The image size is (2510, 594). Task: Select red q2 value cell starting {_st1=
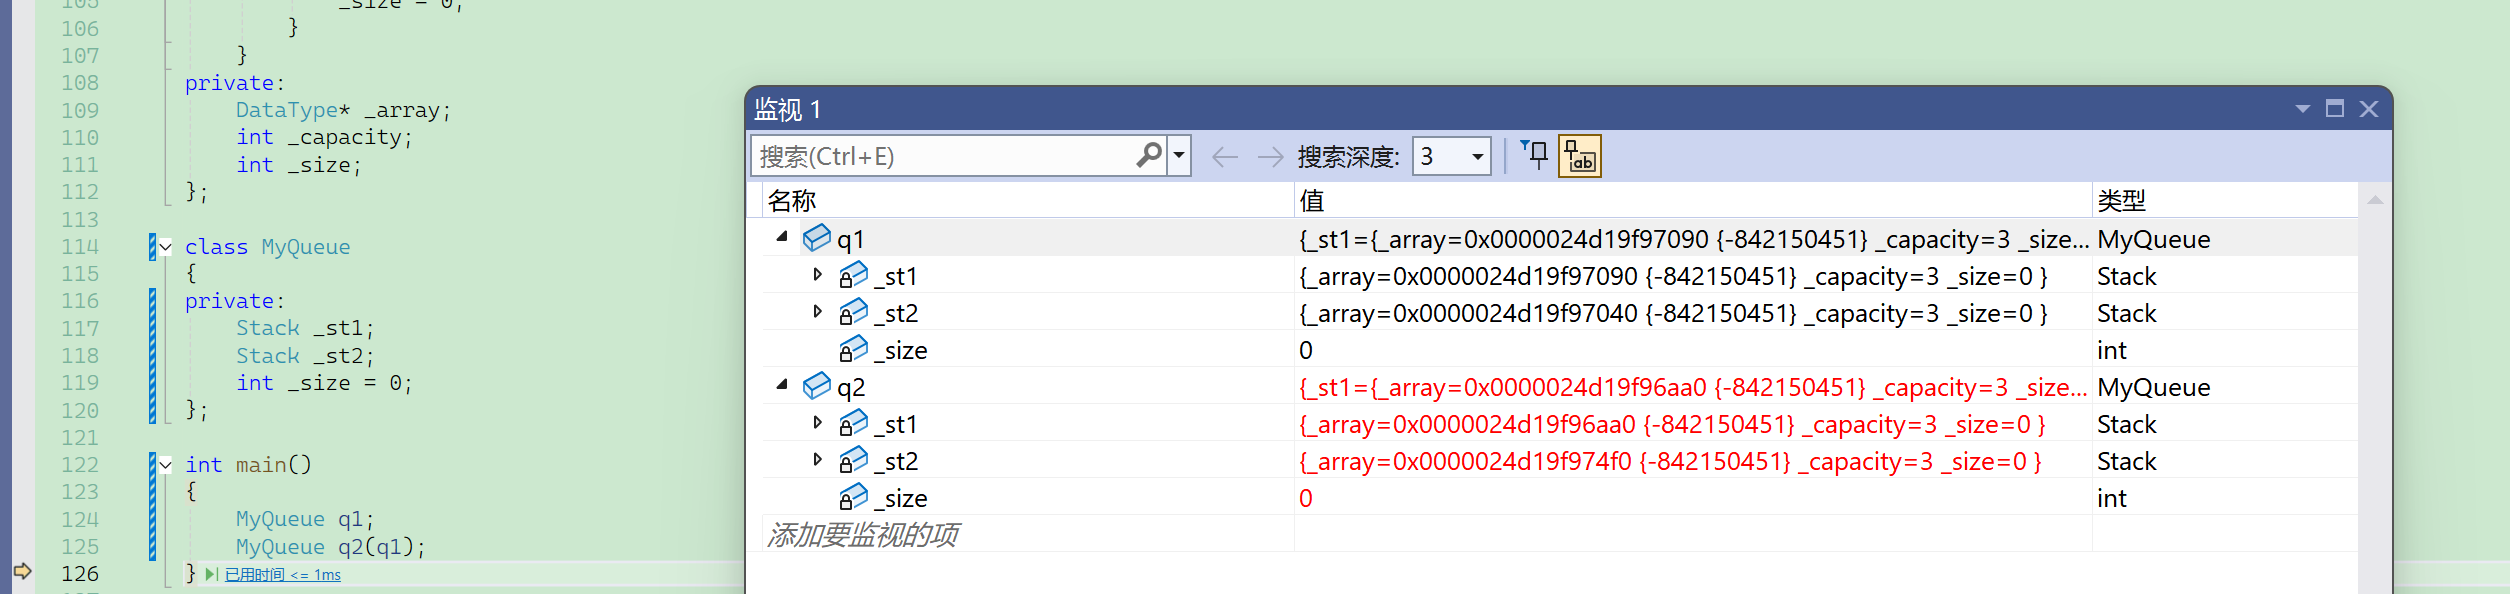click(1693, 387)
